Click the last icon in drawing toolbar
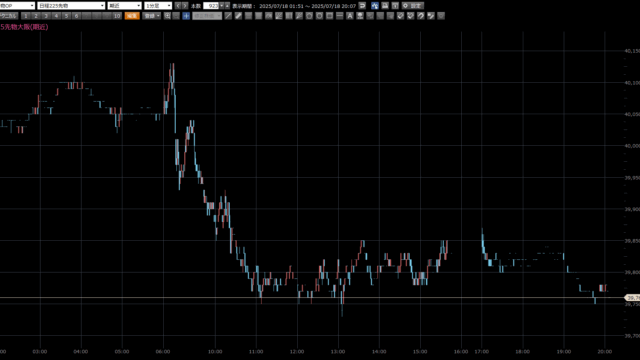640x360 pixels. (x=441, y=16)
